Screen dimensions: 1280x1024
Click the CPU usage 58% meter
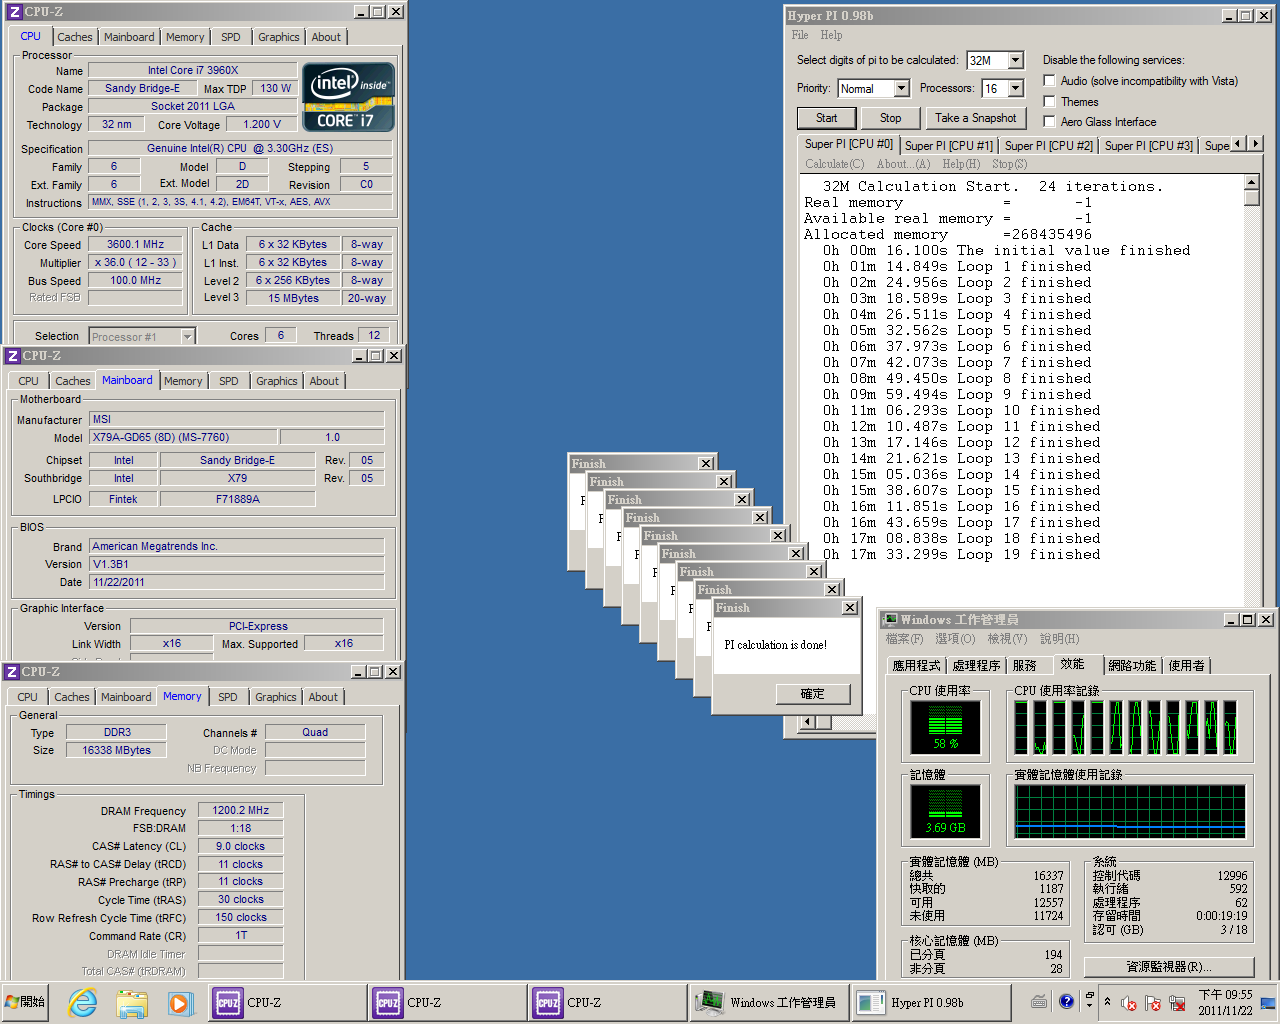(945, 727)
